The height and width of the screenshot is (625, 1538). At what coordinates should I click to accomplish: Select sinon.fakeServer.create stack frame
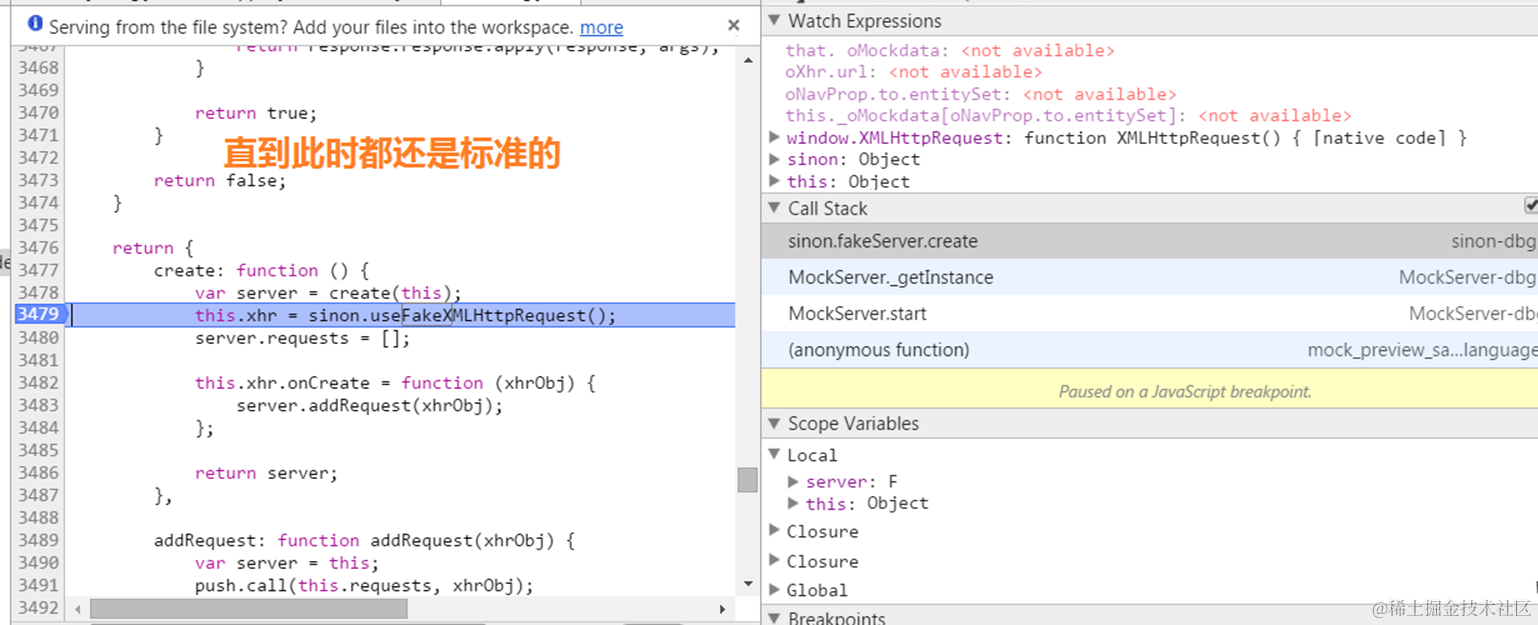[x=1149, y=241]
